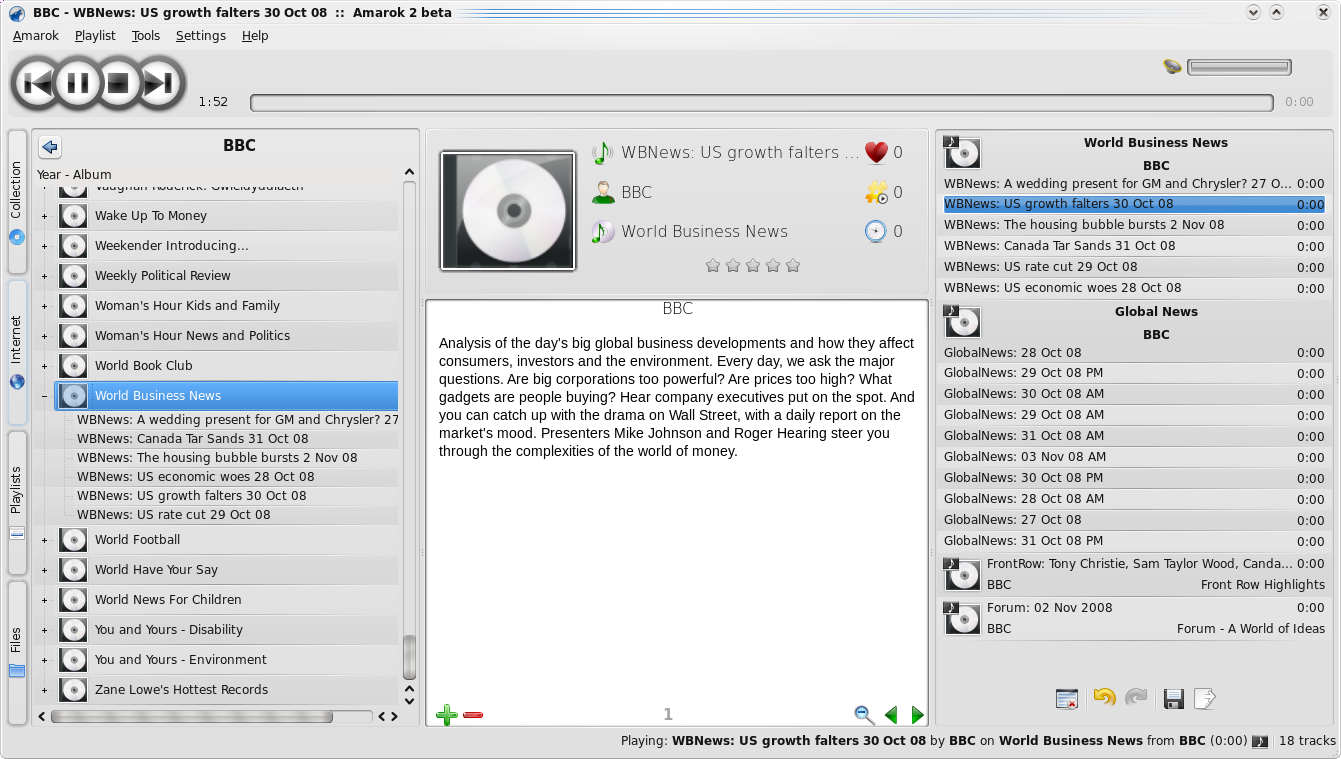Viewport: 1341px width, 759px height.
Task: Expand Weekly Political Review tree node
Action: (44, 276)
